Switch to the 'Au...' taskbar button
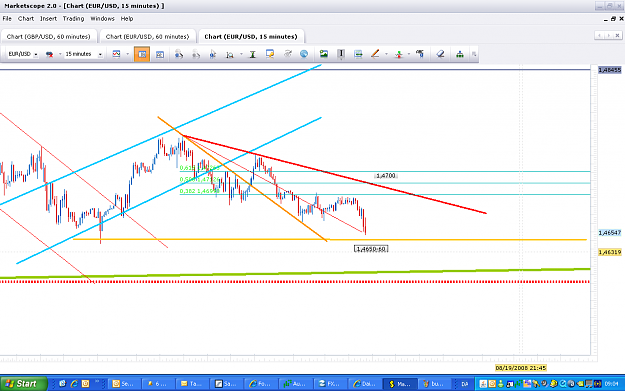 295,384
